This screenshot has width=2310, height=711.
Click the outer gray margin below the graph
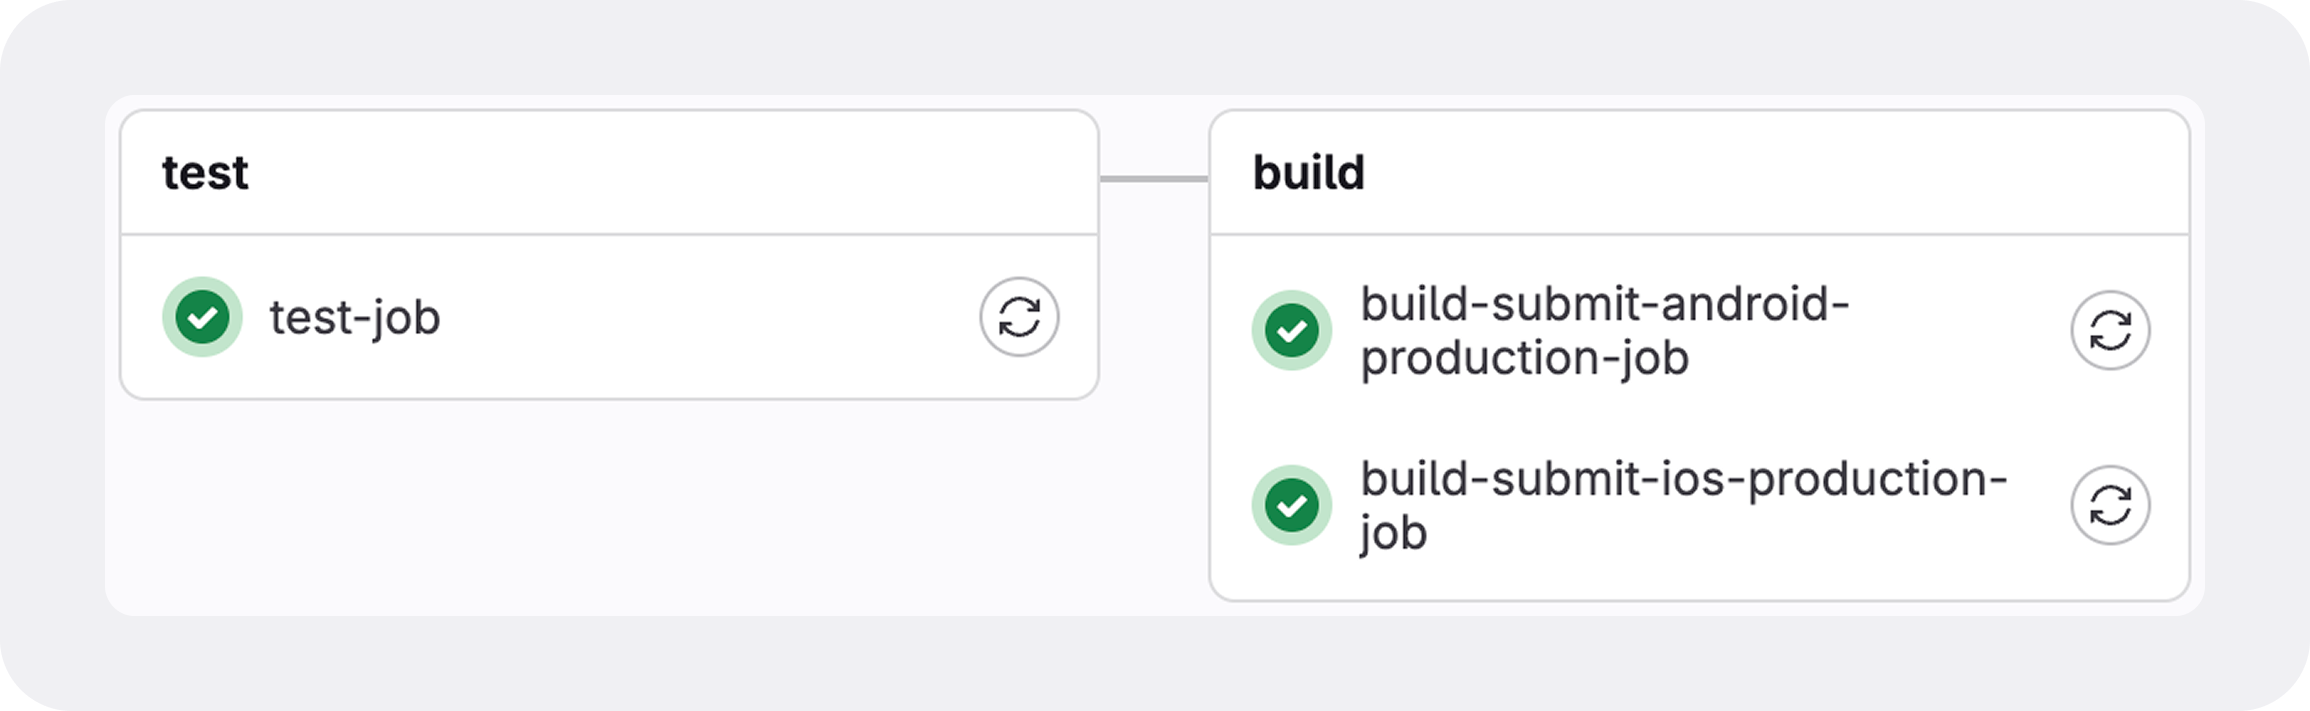click(1155, 662)
